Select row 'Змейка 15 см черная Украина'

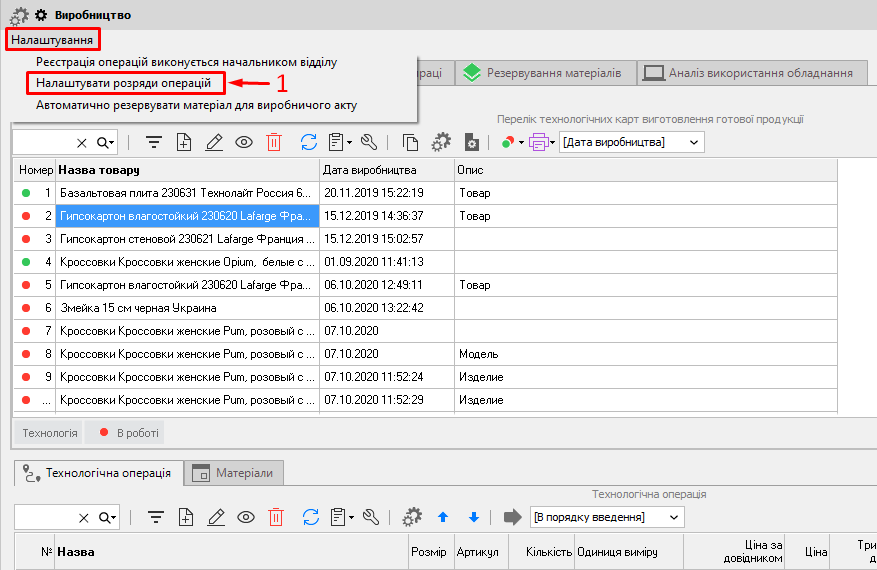pos(187,308)
